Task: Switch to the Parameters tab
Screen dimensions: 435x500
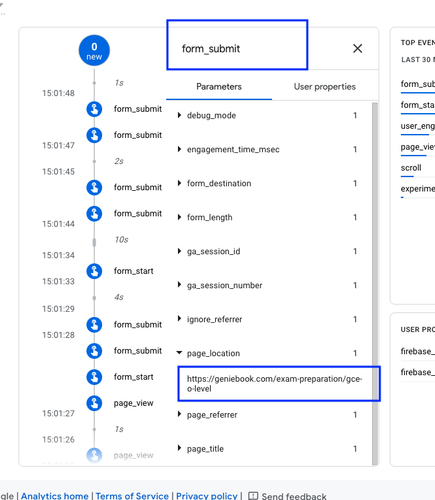Action: tap(219, 87)
